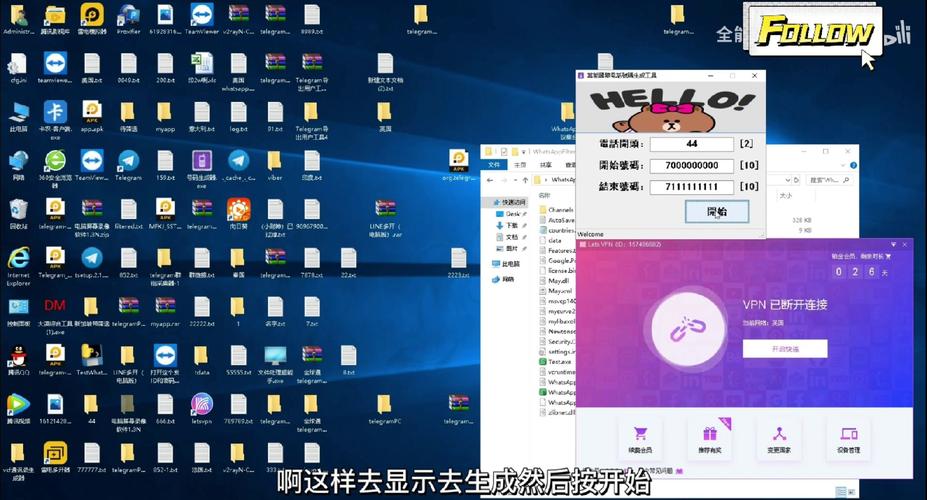The image size is (927, 500).
Task: Click the up arrow in File Explorer
Action: [525, 180]
